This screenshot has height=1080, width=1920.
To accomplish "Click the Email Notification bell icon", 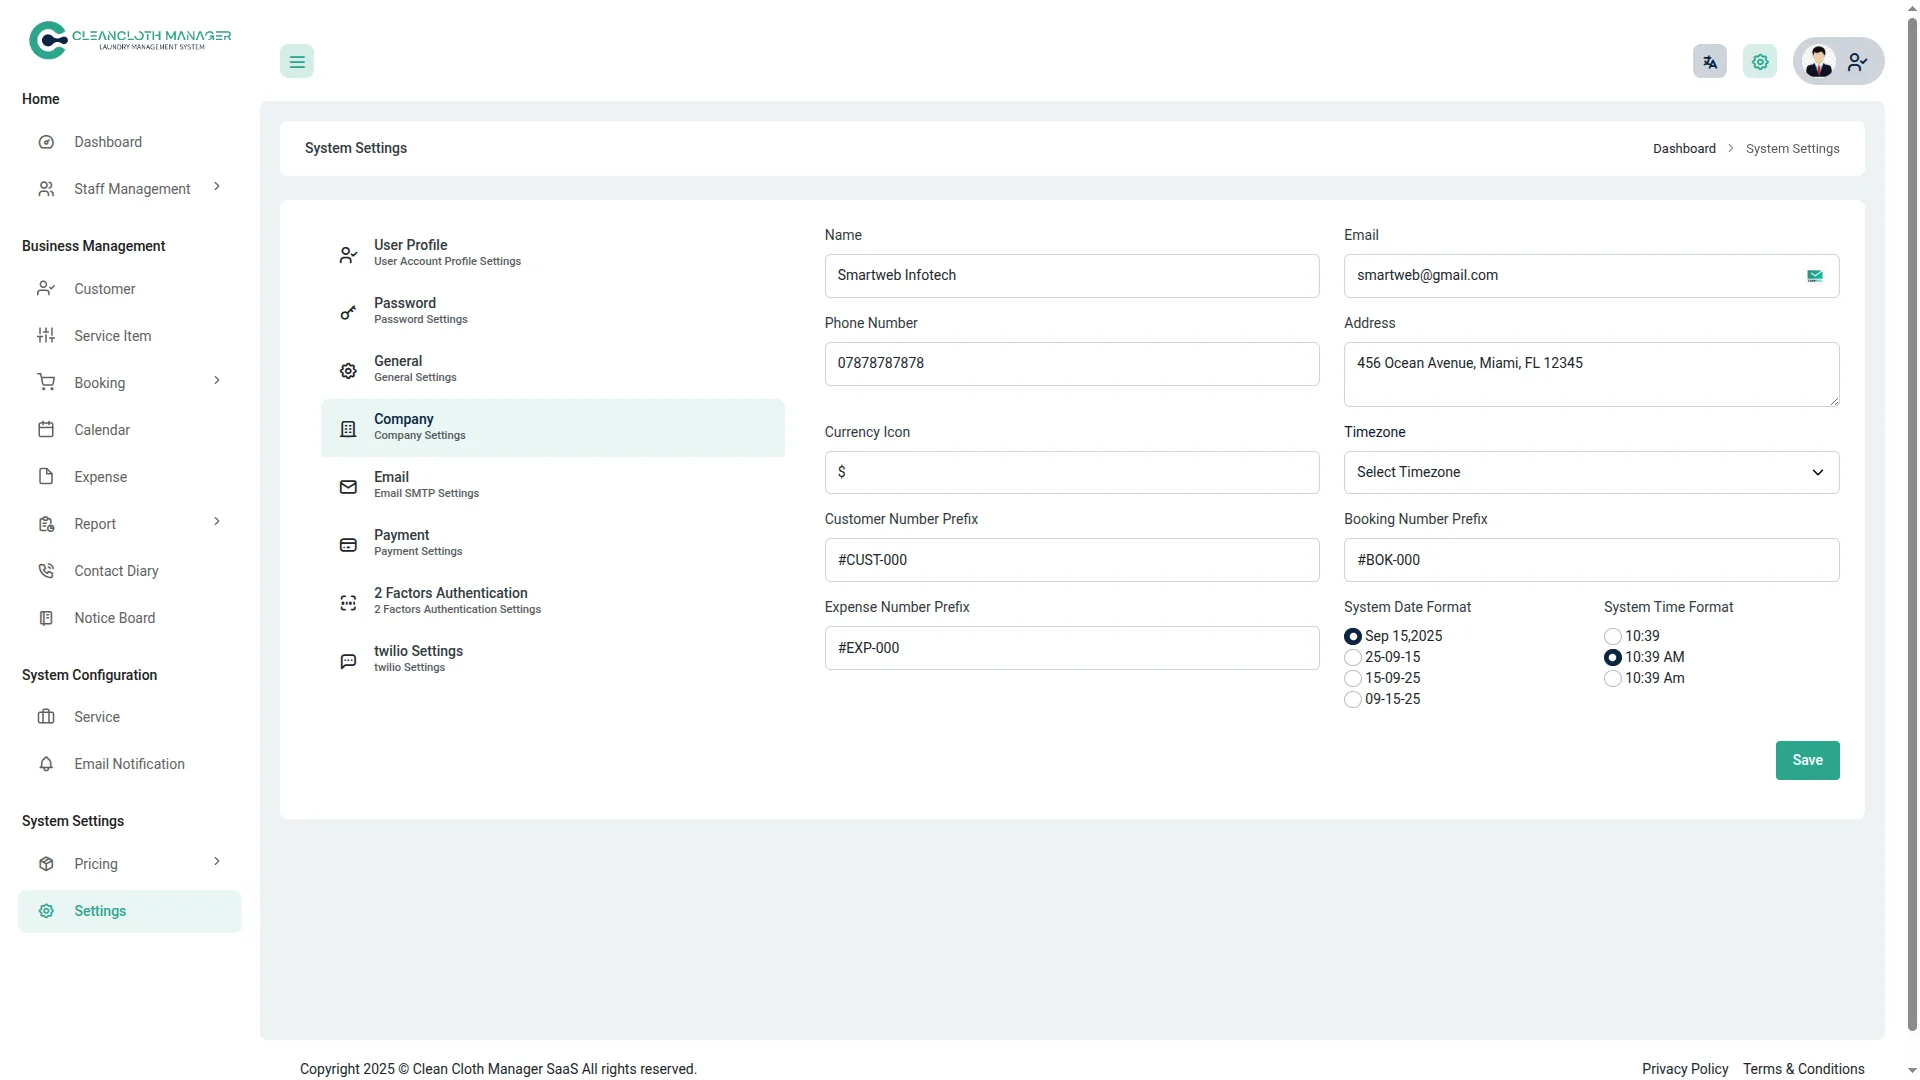I will 46,764.
